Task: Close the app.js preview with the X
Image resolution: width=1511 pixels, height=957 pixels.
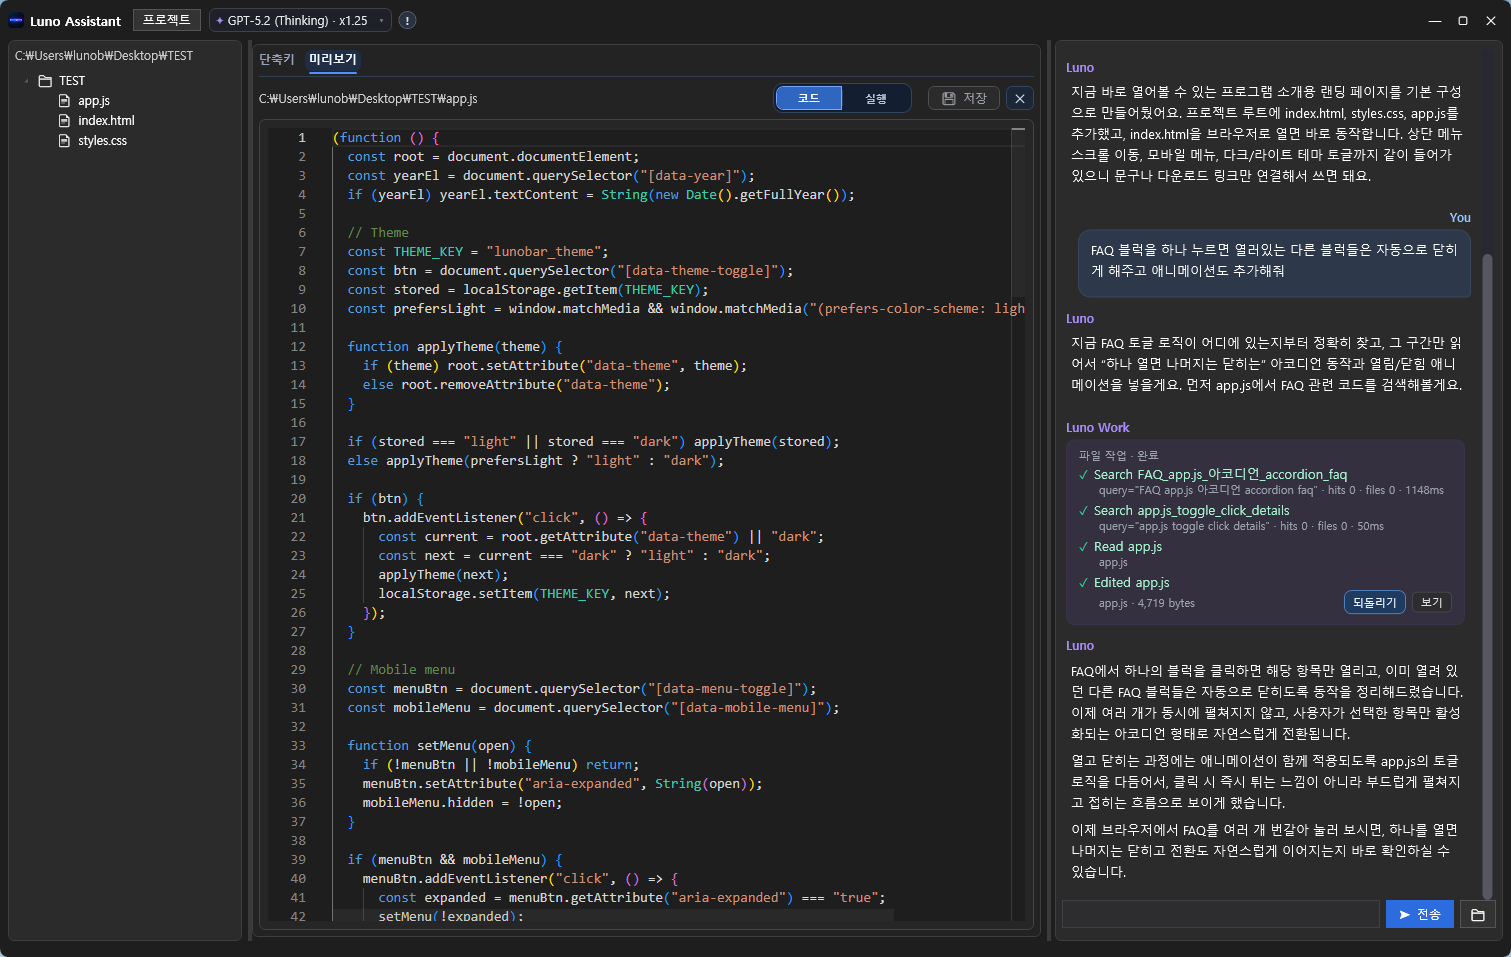Action: [x=1019, y=98]
